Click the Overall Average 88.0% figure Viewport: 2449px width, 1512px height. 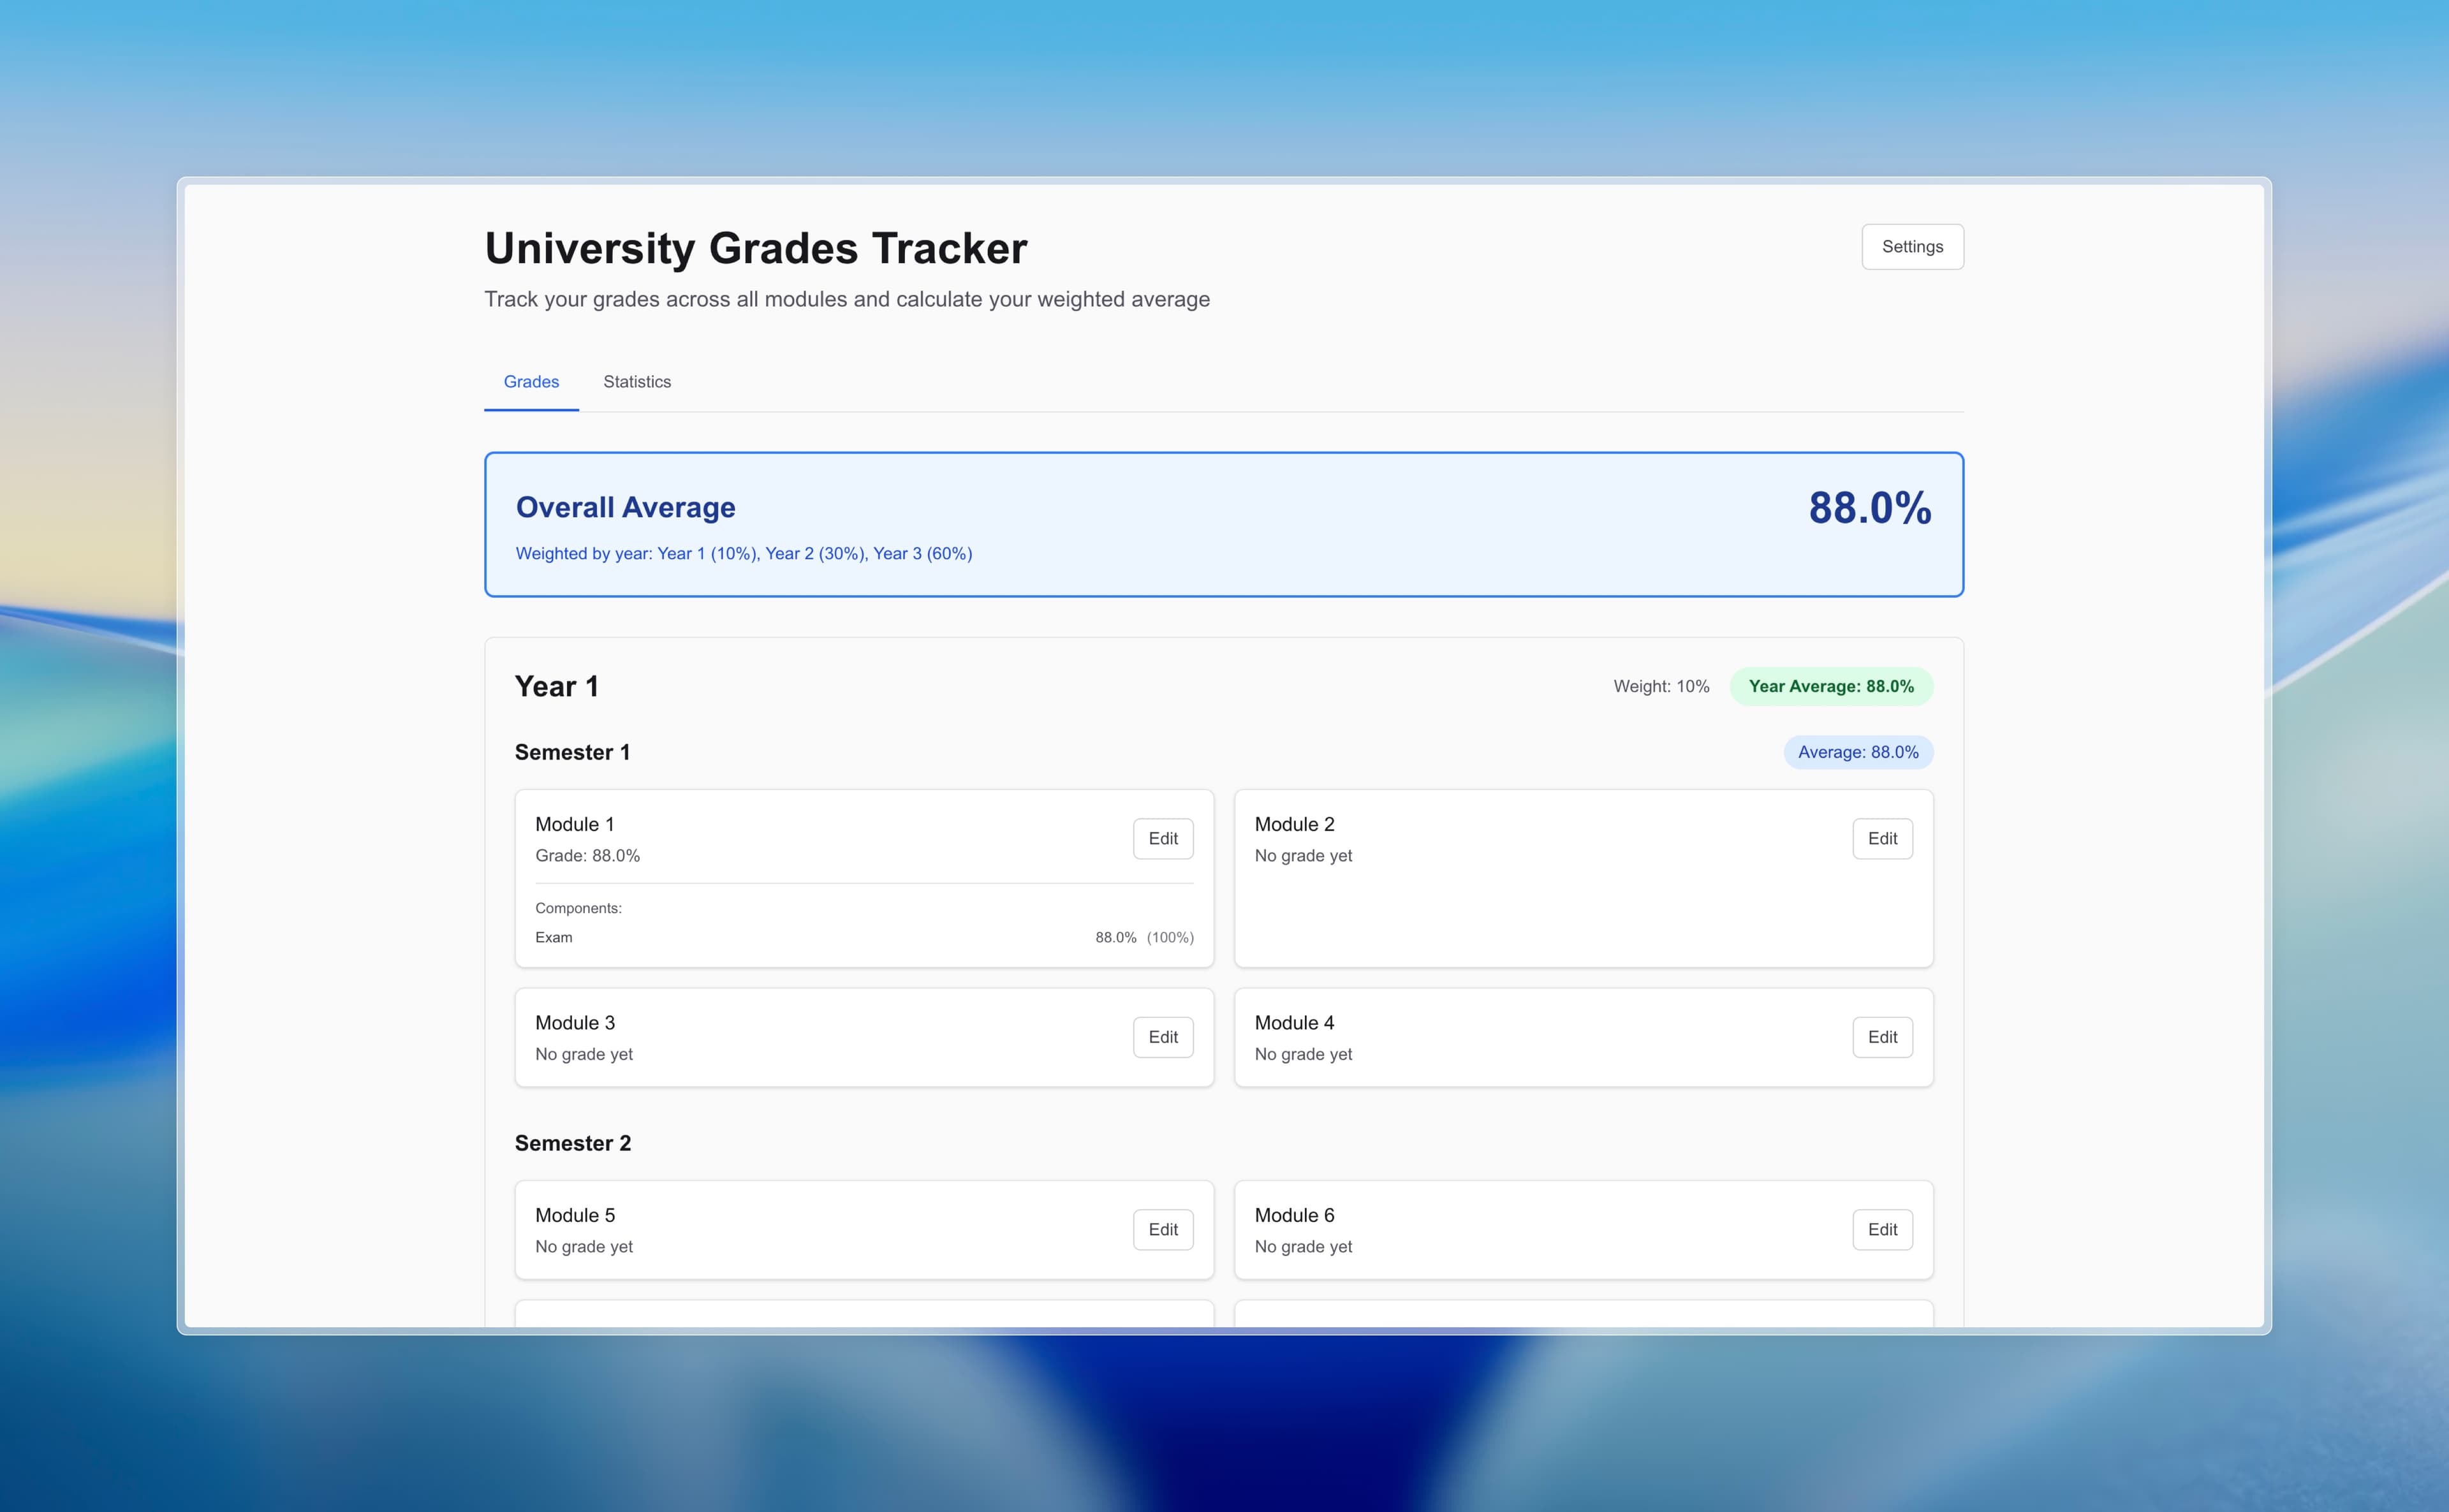point(1868,508)
